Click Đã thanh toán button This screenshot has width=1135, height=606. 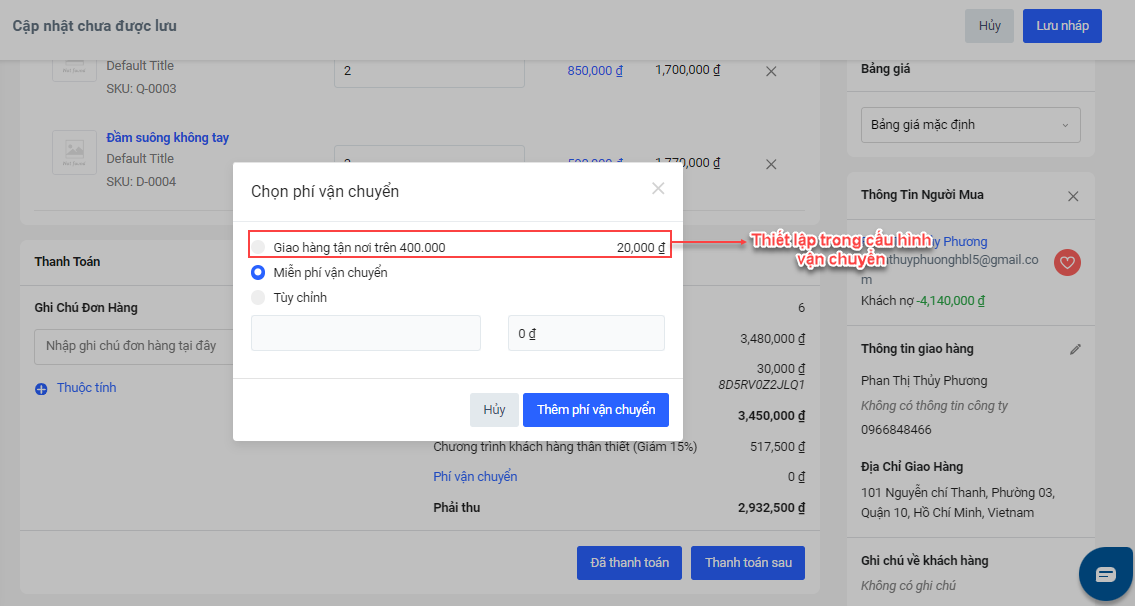click(x=629, y=563)
